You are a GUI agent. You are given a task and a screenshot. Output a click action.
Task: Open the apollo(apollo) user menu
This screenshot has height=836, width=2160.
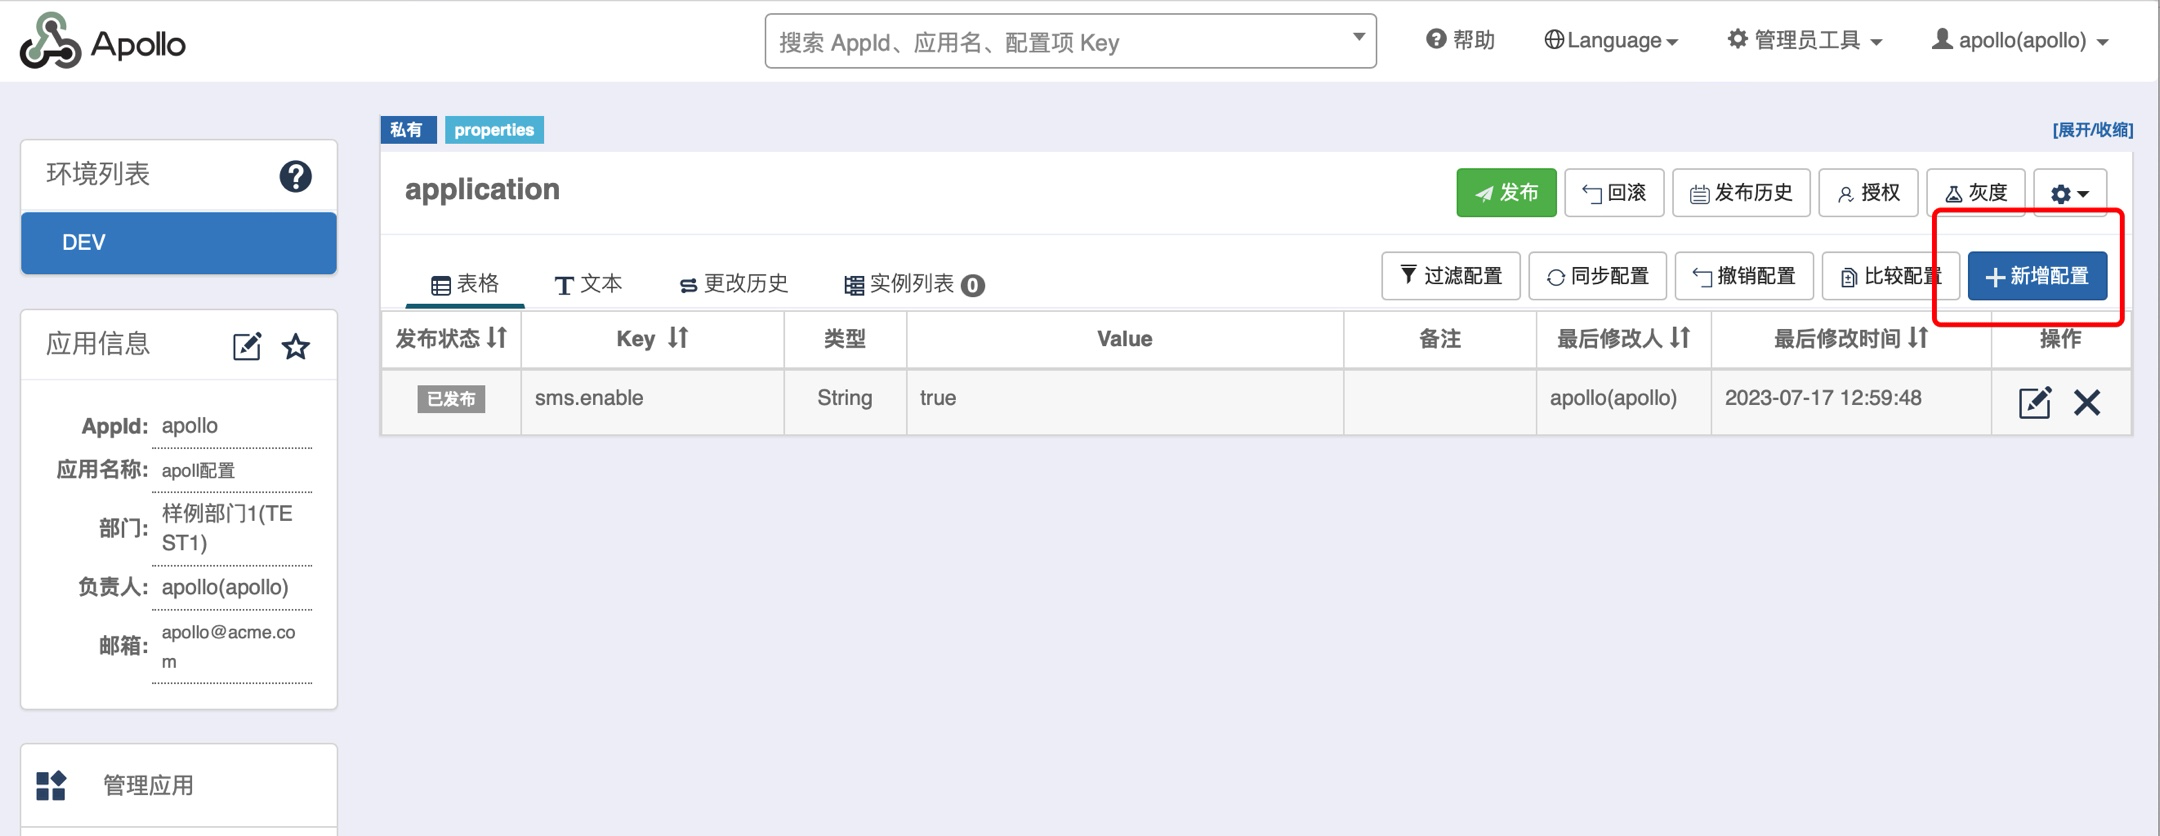[2020, 40]
